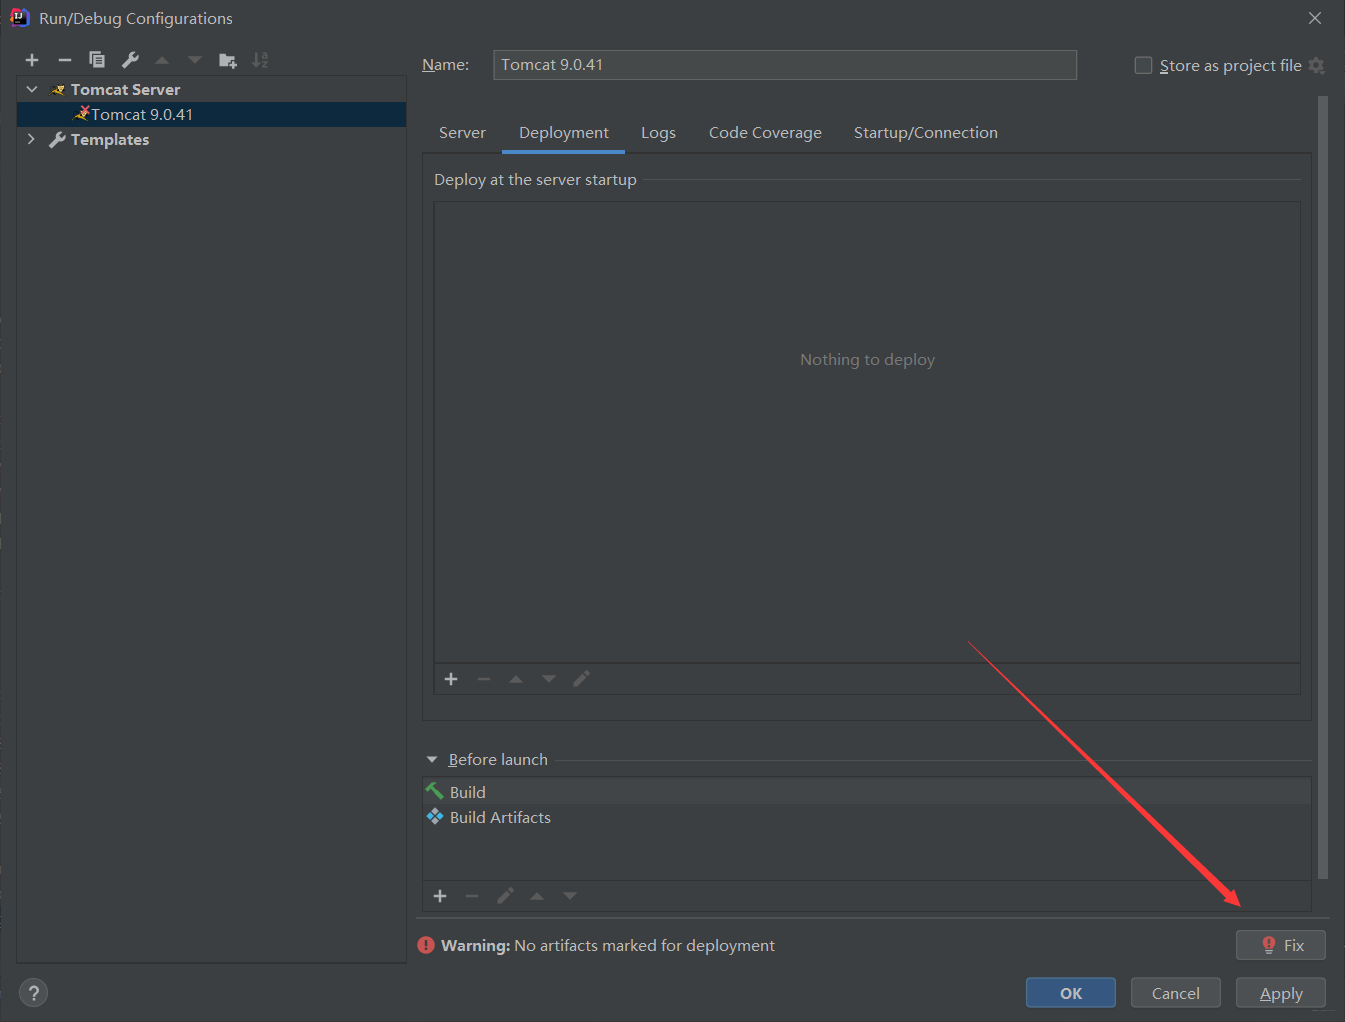Click the IntelliJ logo in title bar
1345x1022 pixels.
coord(19,18)
